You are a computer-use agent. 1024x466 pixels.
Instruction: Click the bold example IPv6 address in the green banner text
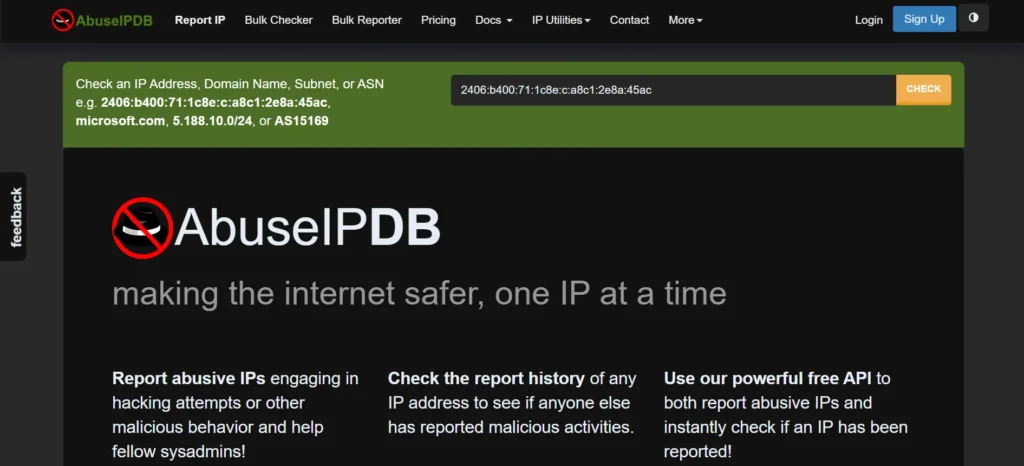(216, 102)
